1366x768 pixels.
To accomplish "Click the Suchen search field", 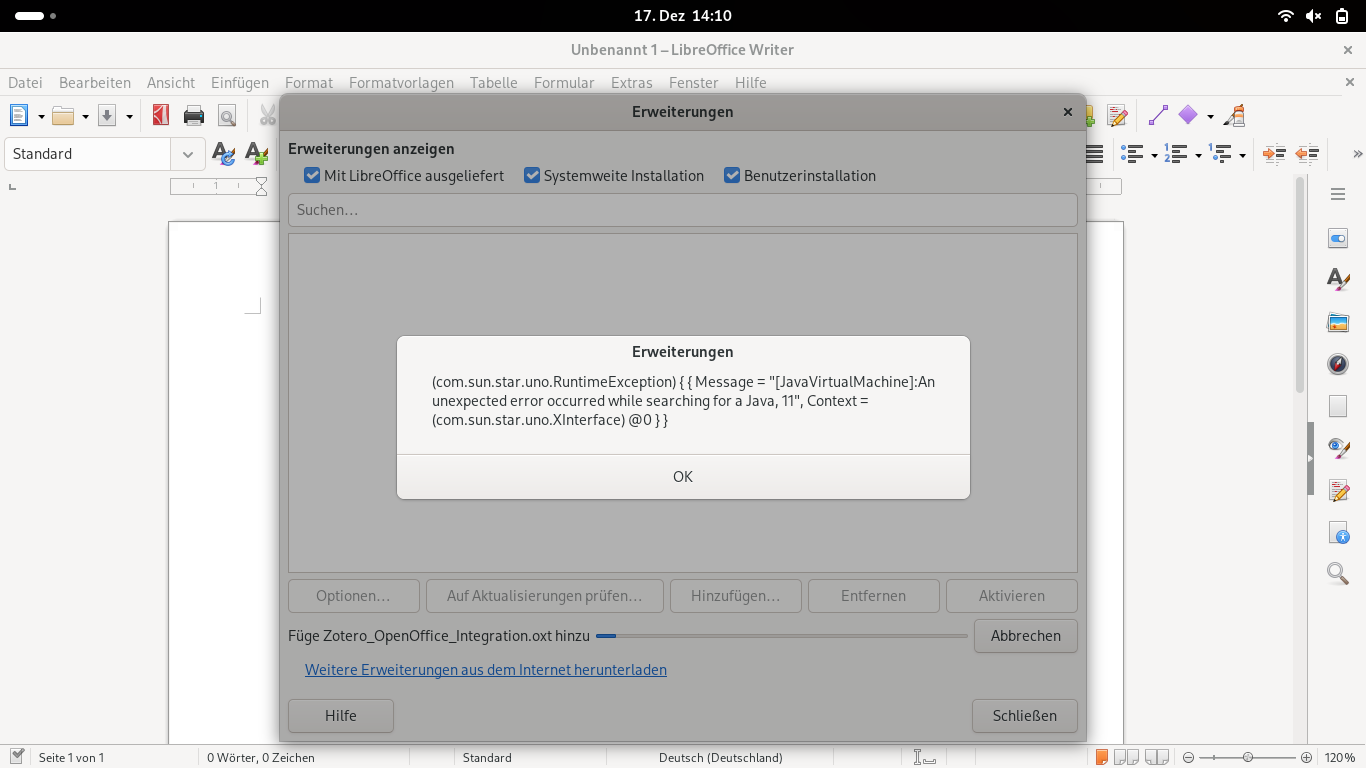I will (x=683, y=210).
